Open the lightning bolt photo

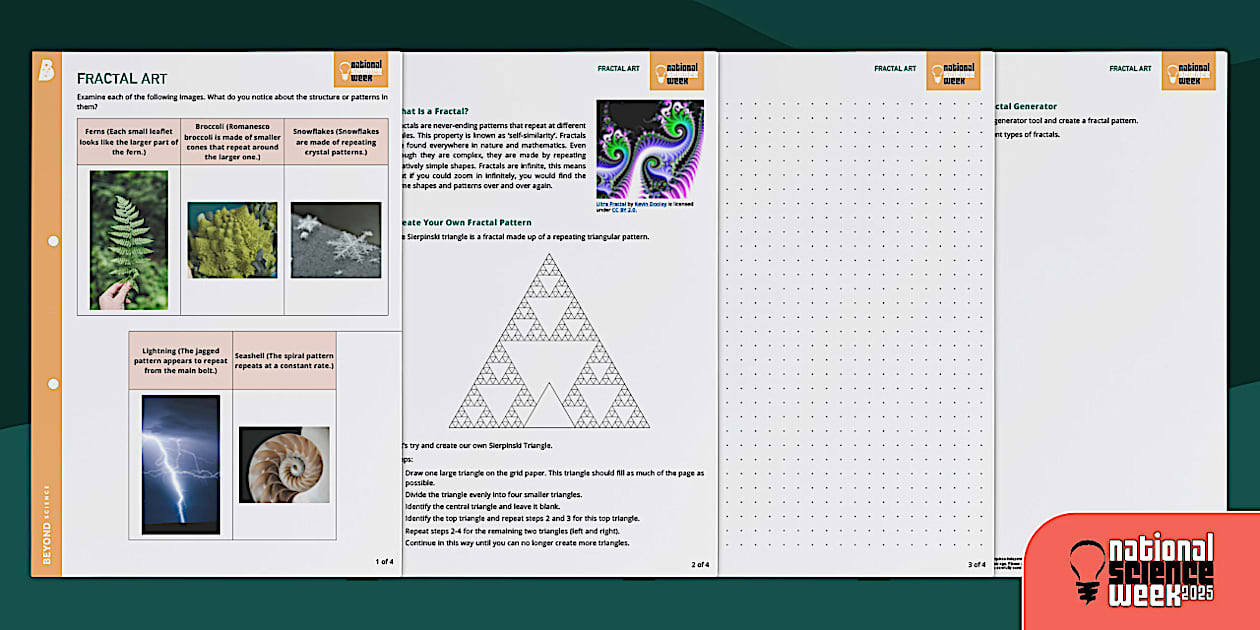click(180, 464)
